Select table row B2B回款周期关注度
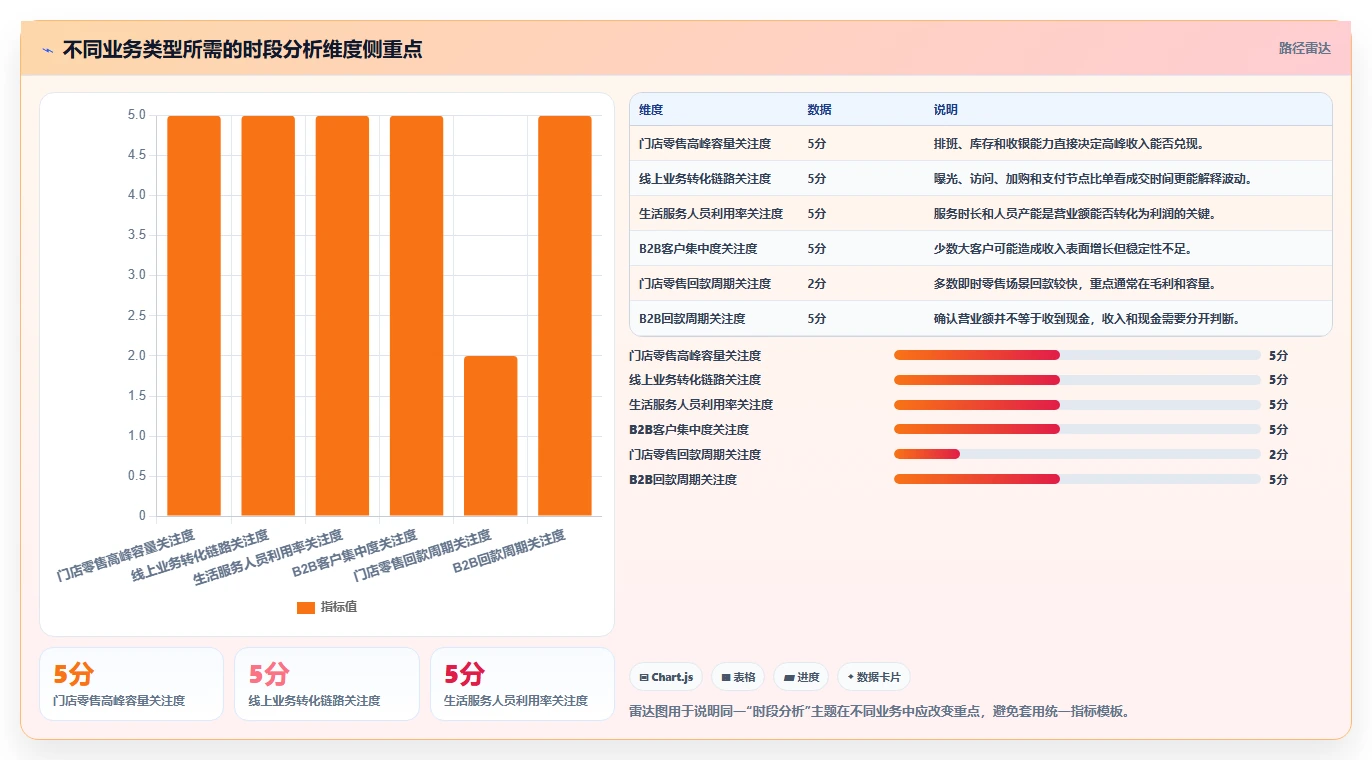 pos(980,319)
